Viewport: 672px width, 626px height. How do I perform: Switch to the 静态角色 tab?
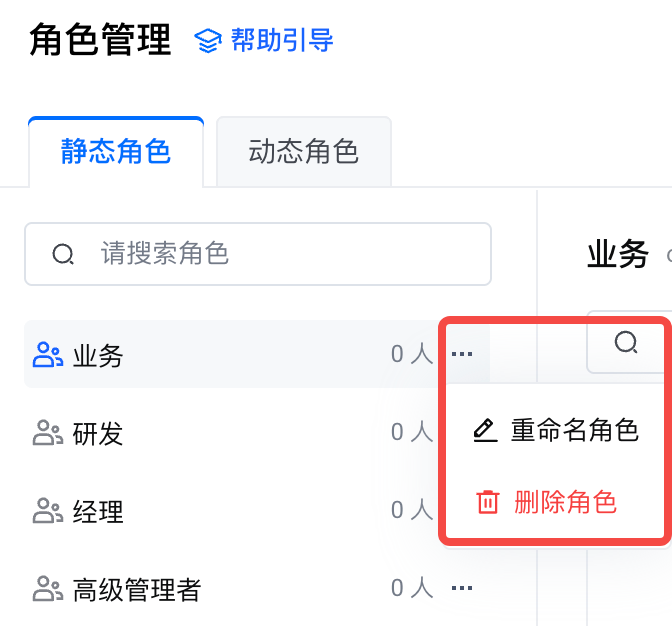(x=116, y=152)
